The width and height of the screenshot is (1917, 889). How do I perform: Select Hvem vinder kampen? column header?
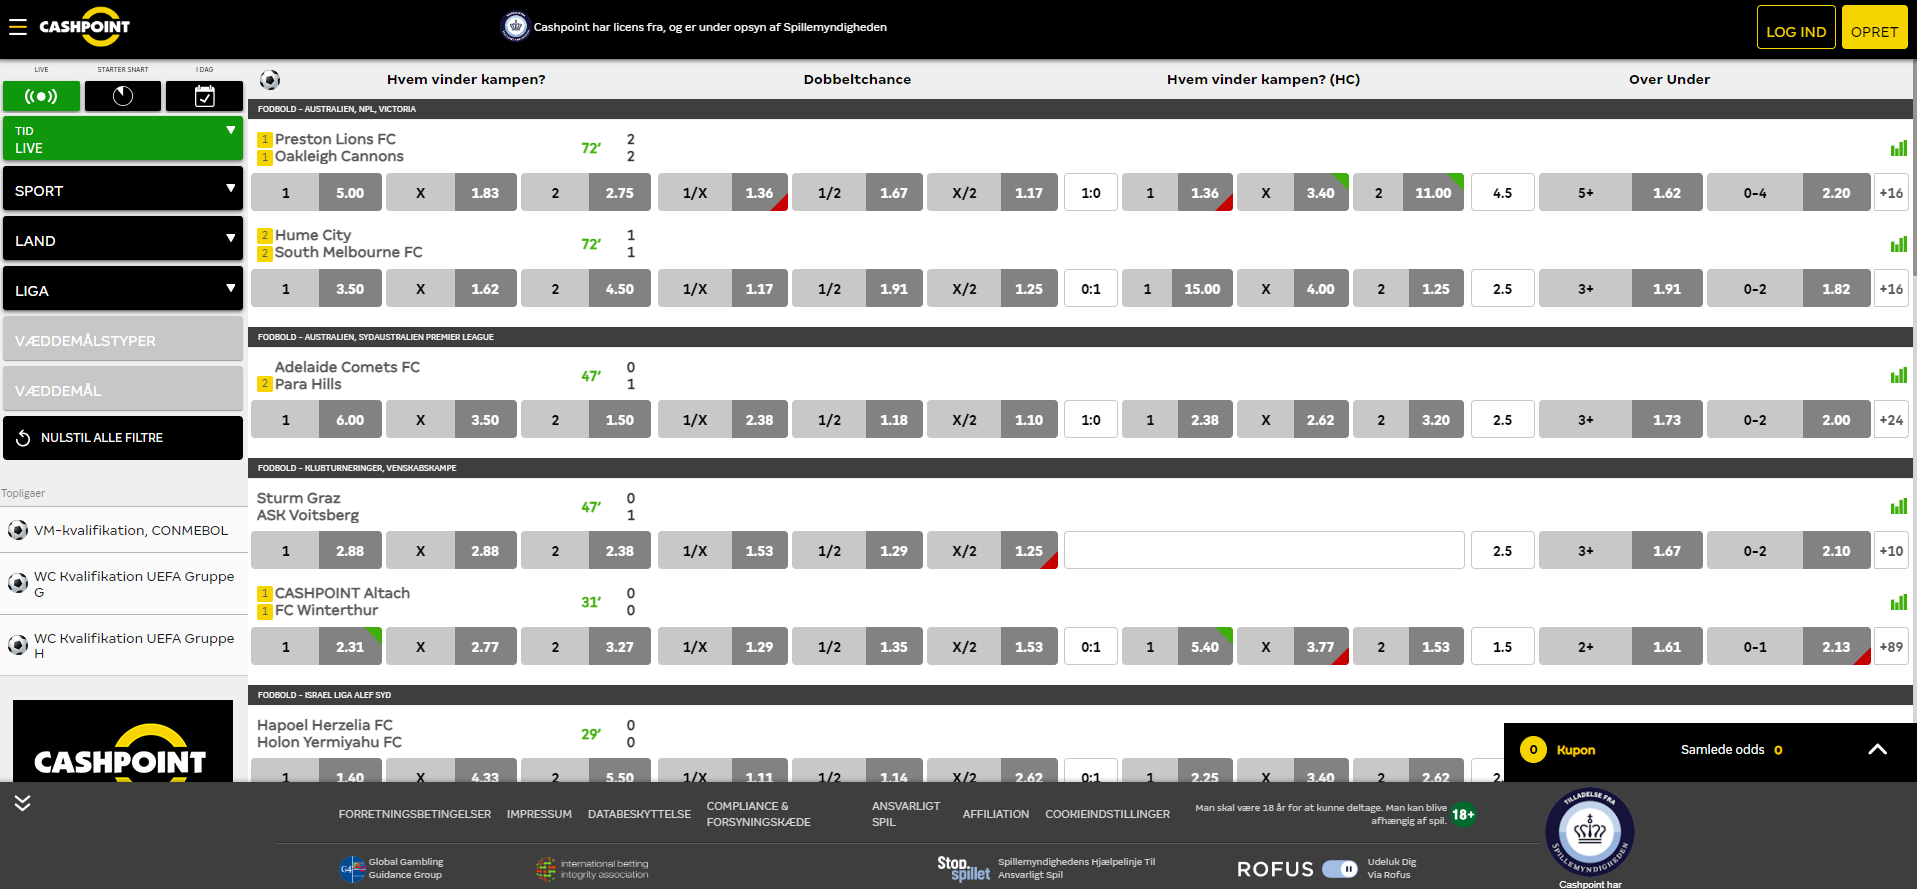pyautogui.click(x=466, y=80)
